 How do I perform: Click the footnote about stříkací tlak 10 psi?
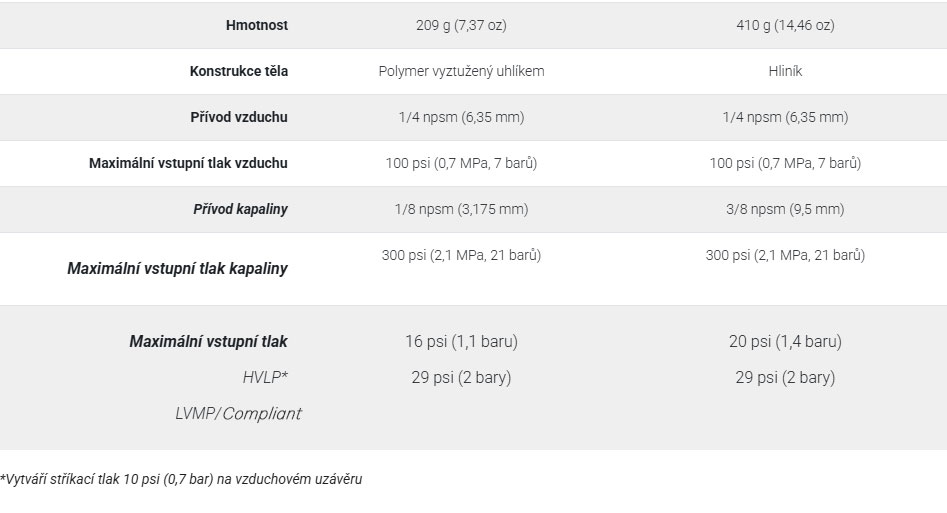coord(181,479)
